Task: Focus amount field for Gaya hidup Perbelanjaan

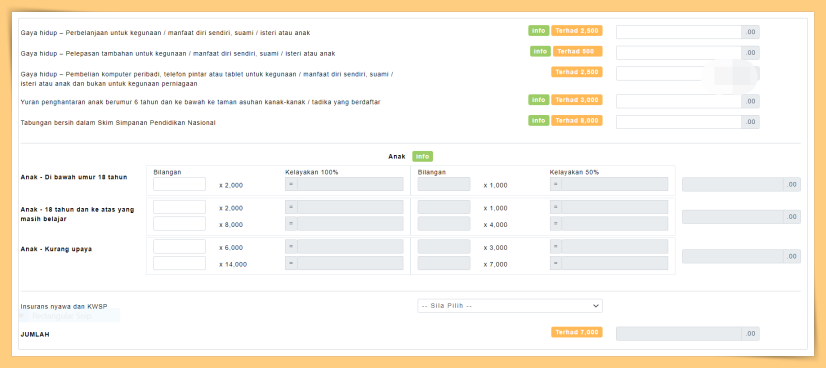Action: point(678,32)
